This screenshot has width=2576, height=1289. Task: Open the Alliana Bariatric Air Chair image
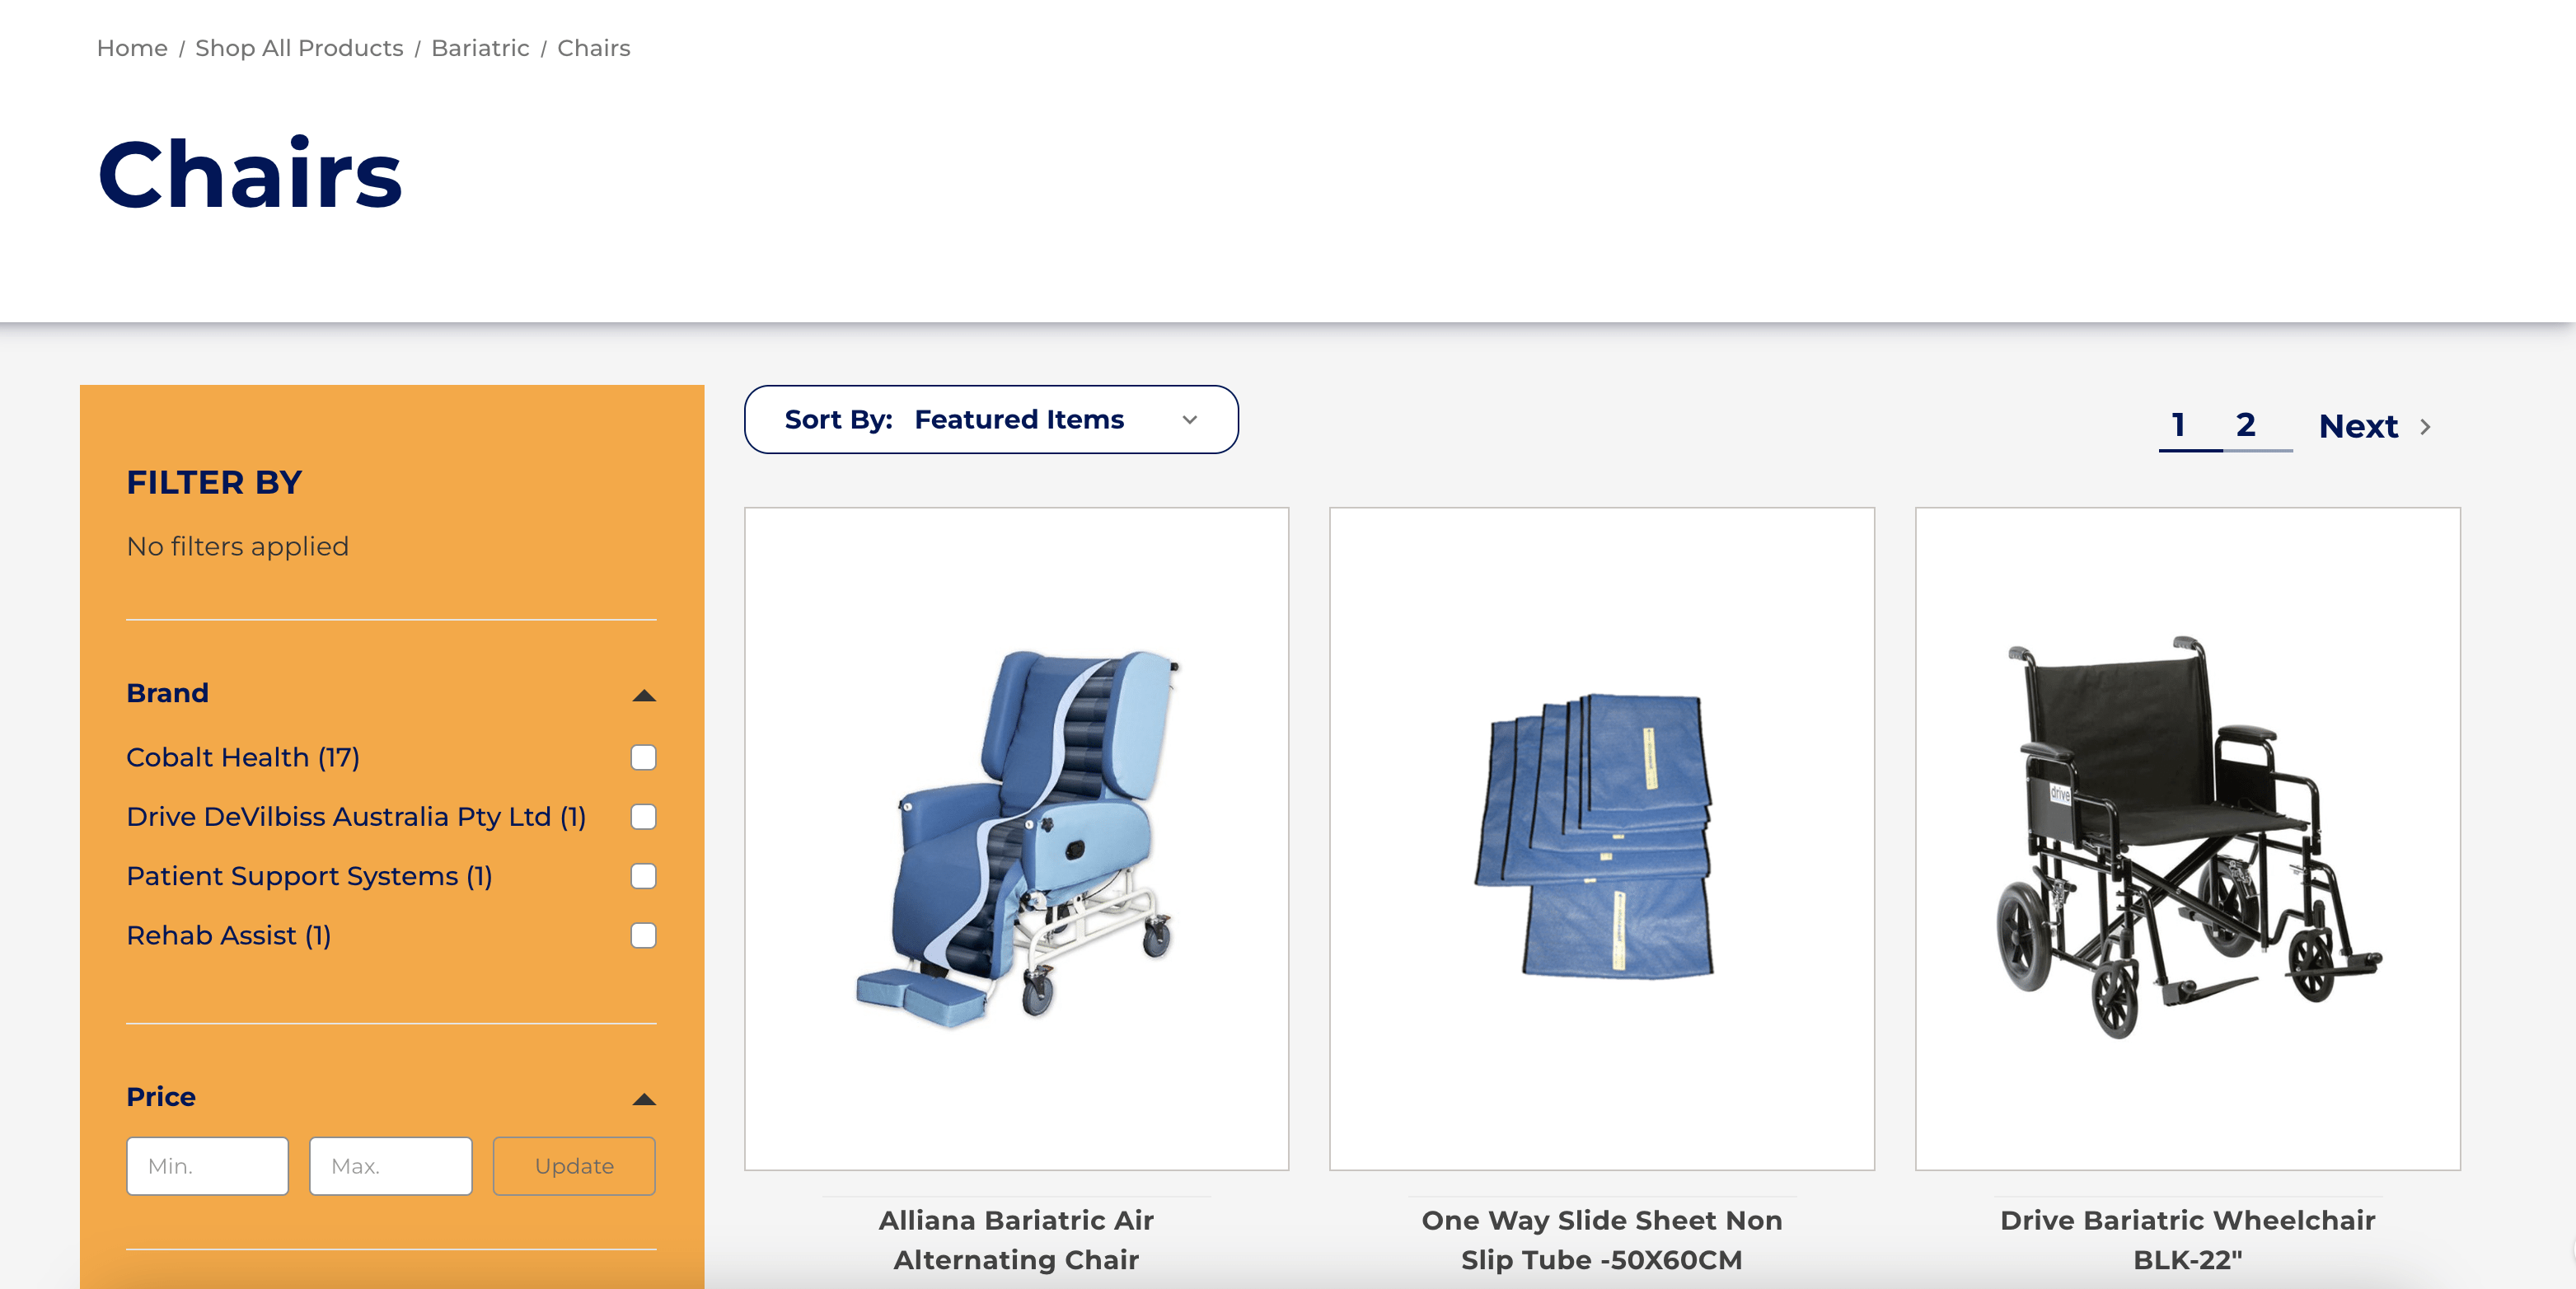[1016, 838]
